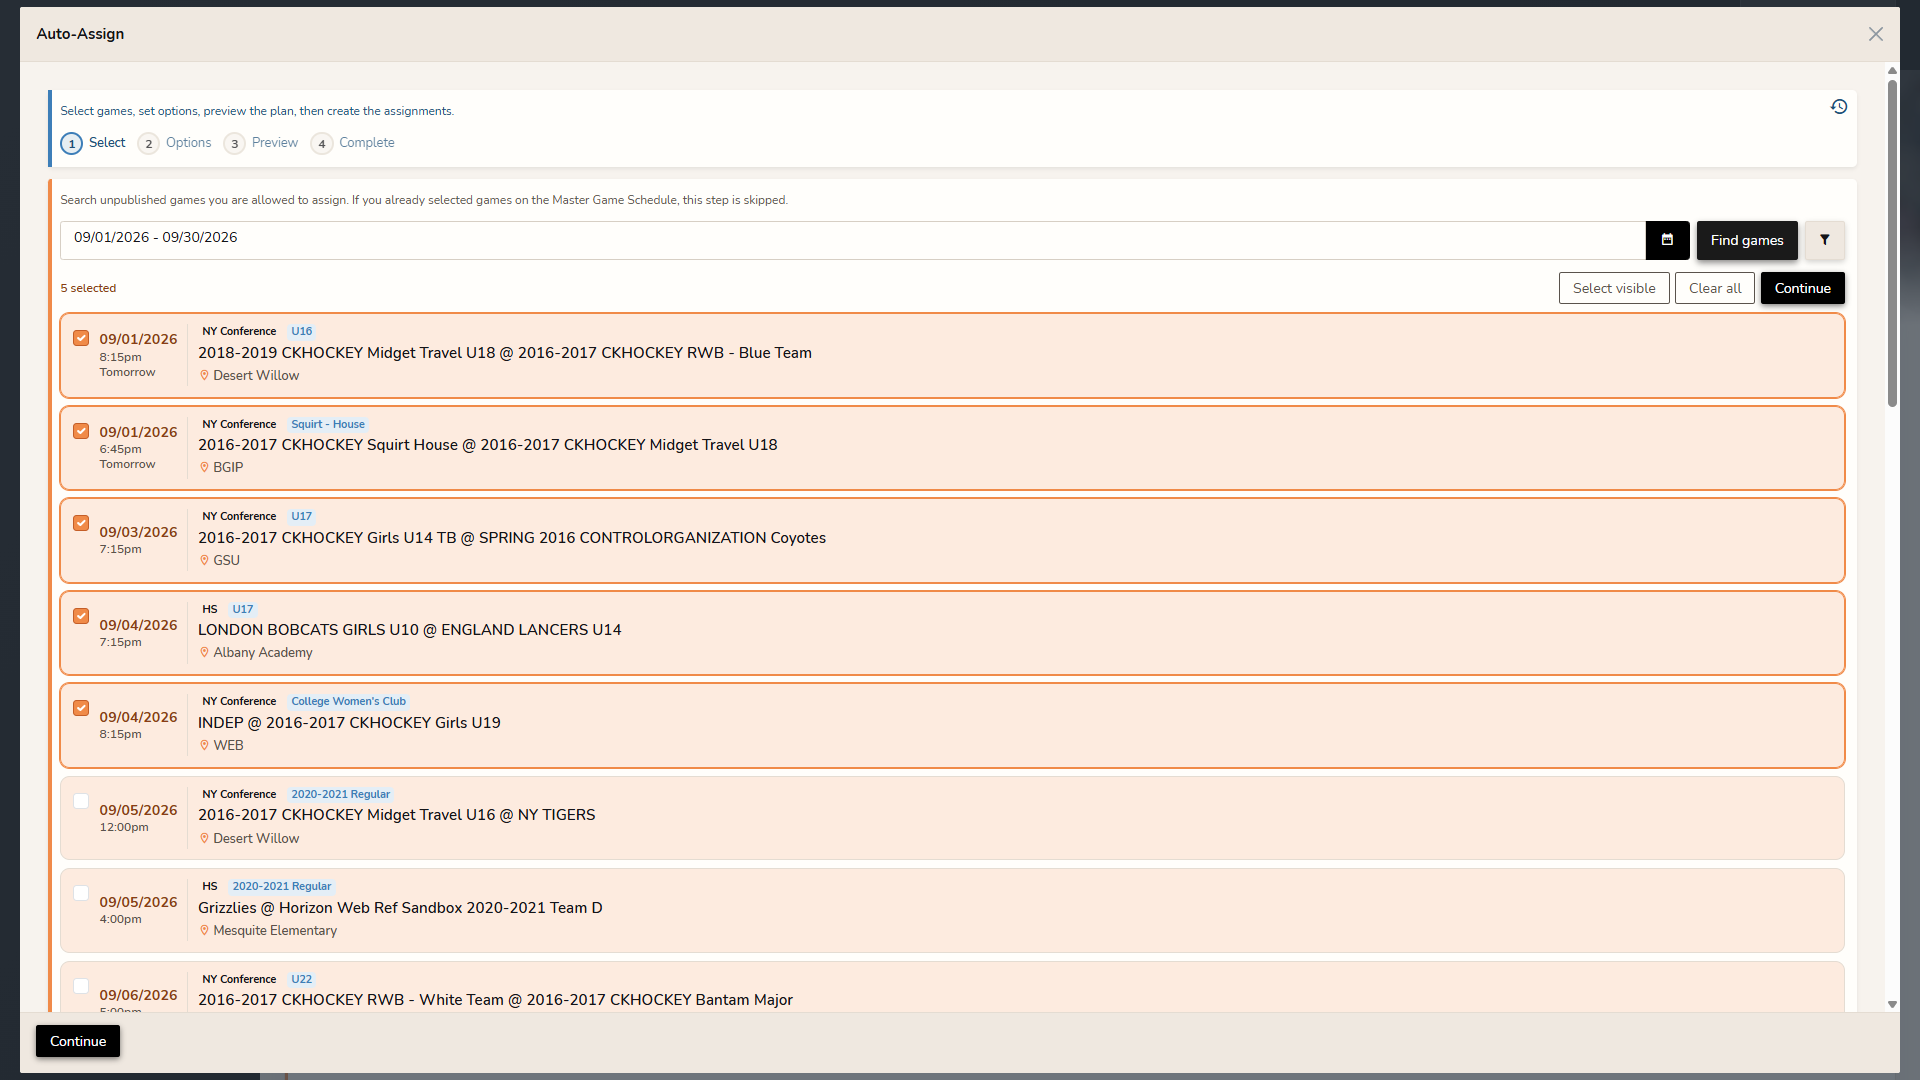The image size is (1920, 1080).
Task: Click the Albany Academy location pin icon
Action: click(204, 653)
